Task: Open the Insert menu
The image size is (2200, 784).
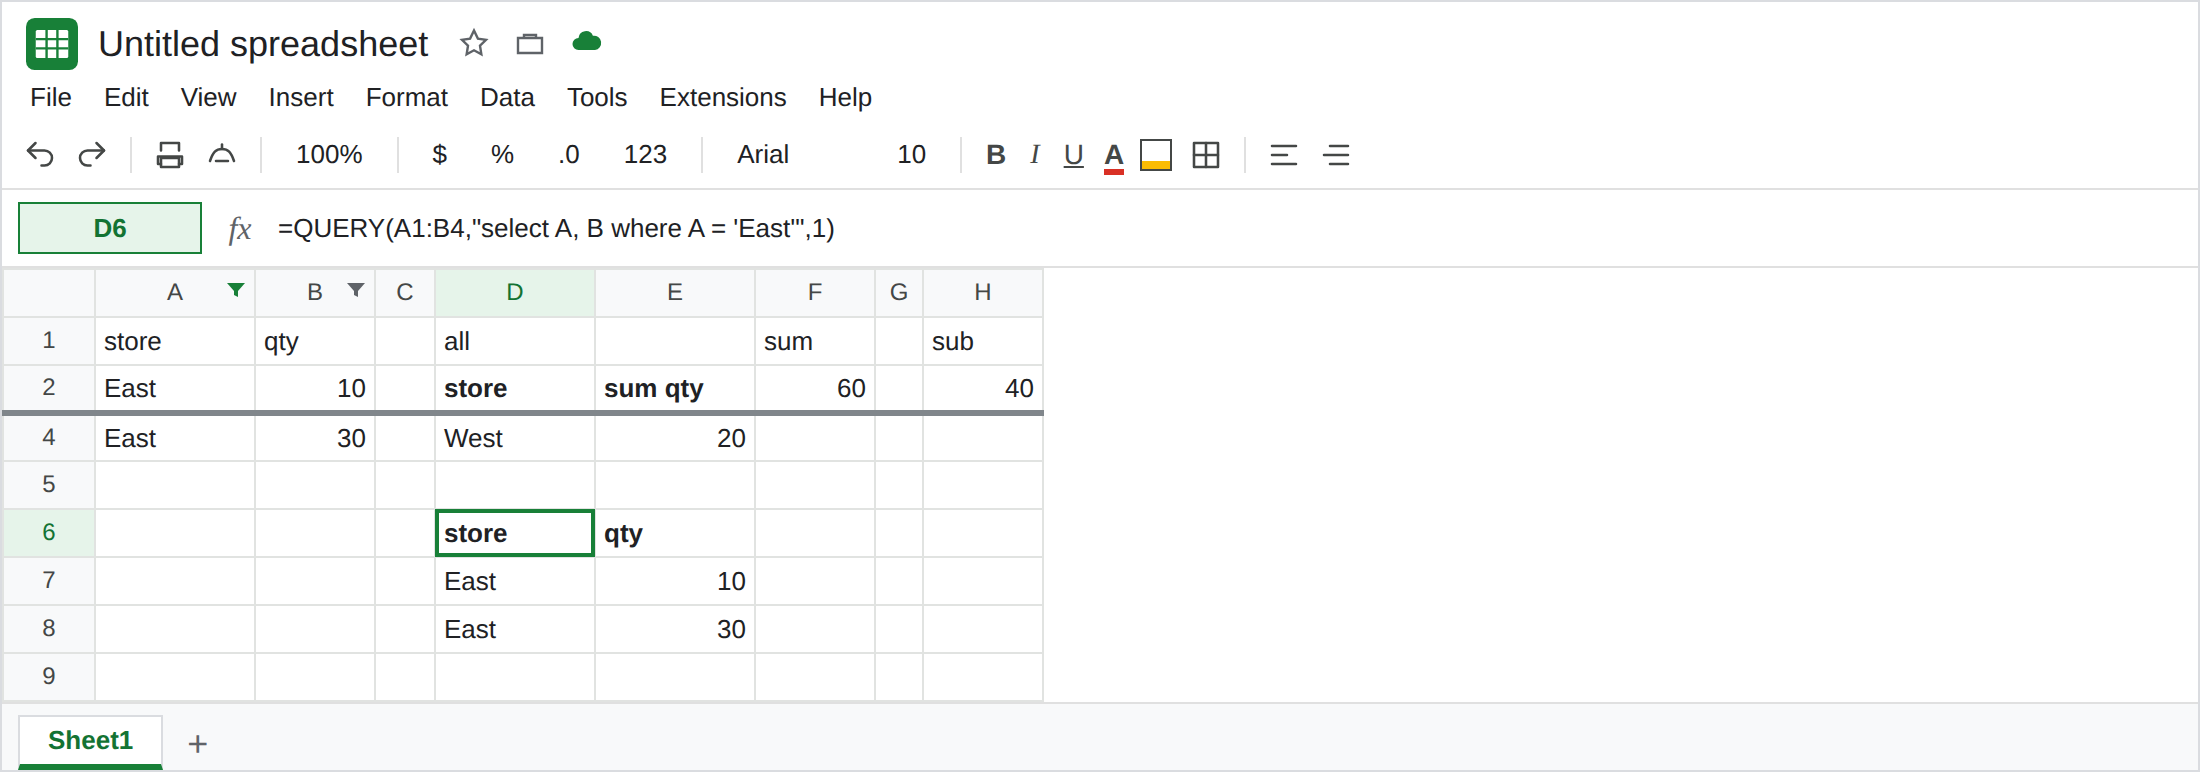Action: pyautogui.click(x=301, y=98)
